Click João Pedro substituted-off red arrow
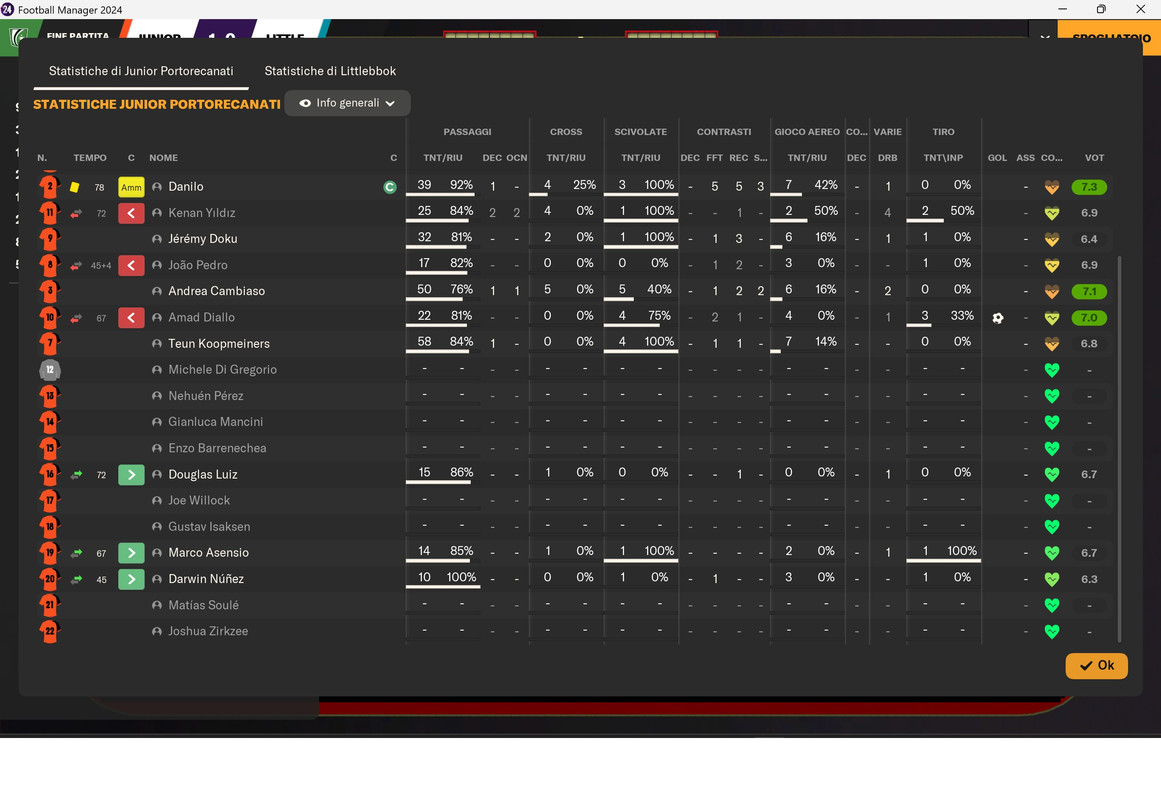The width and height of the screenshot is (1161, 800). coord(131,265)
